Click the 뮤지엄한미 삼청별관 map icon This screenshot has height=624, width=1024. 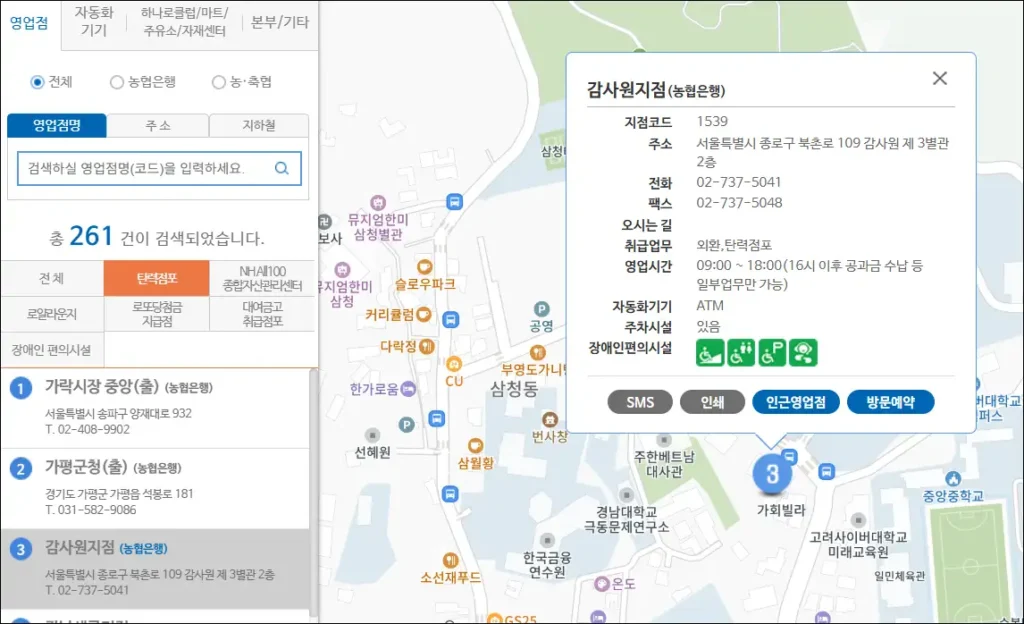tap(378, 202)
